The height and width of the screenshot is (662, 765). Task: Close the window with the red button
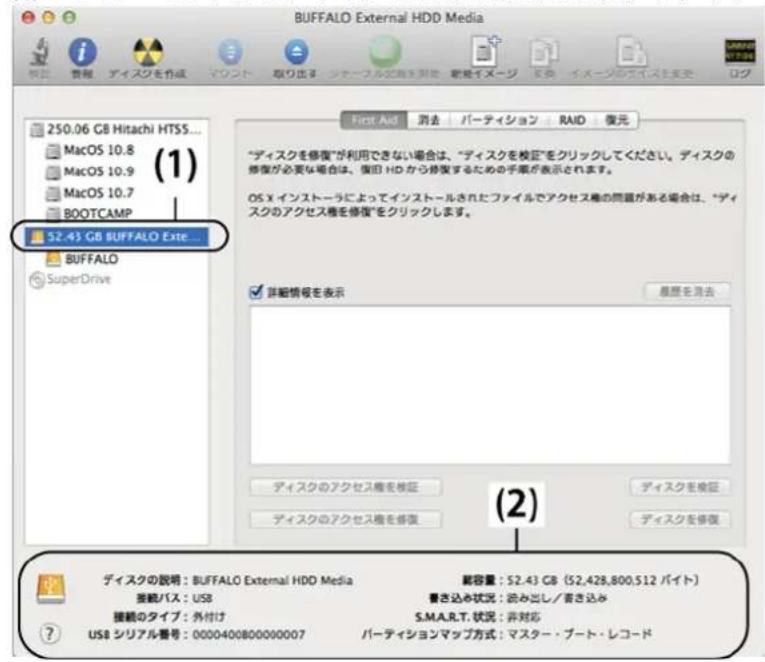[28, 18]
